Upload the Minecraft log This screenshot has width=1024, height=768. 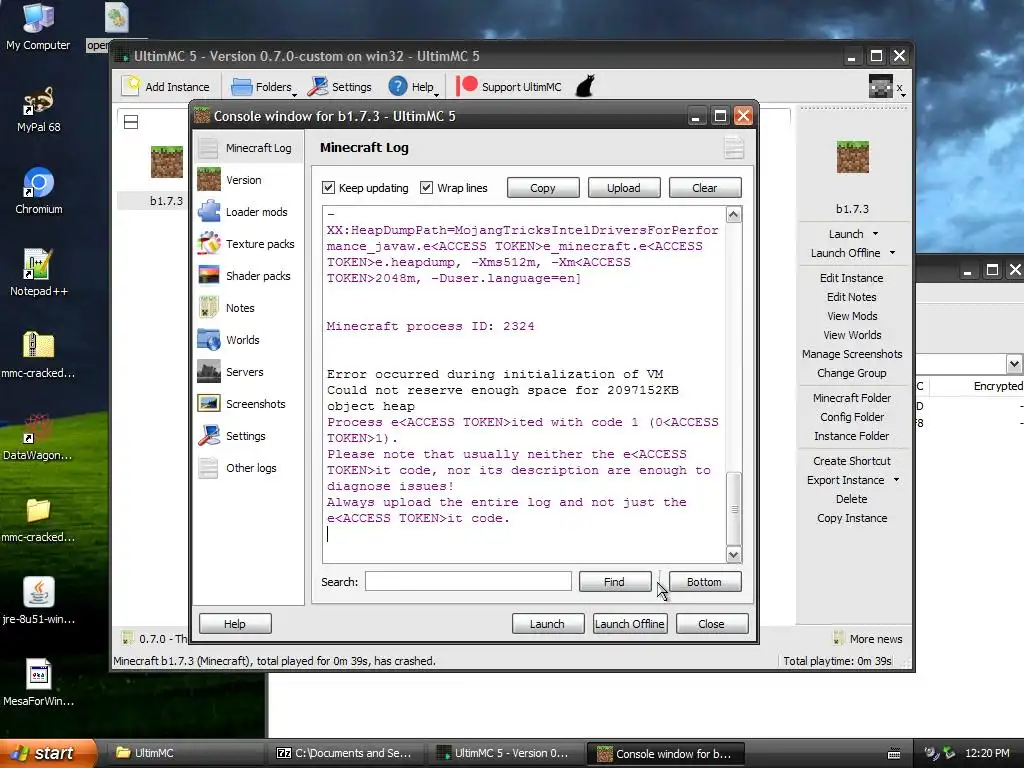coord(624,188)
